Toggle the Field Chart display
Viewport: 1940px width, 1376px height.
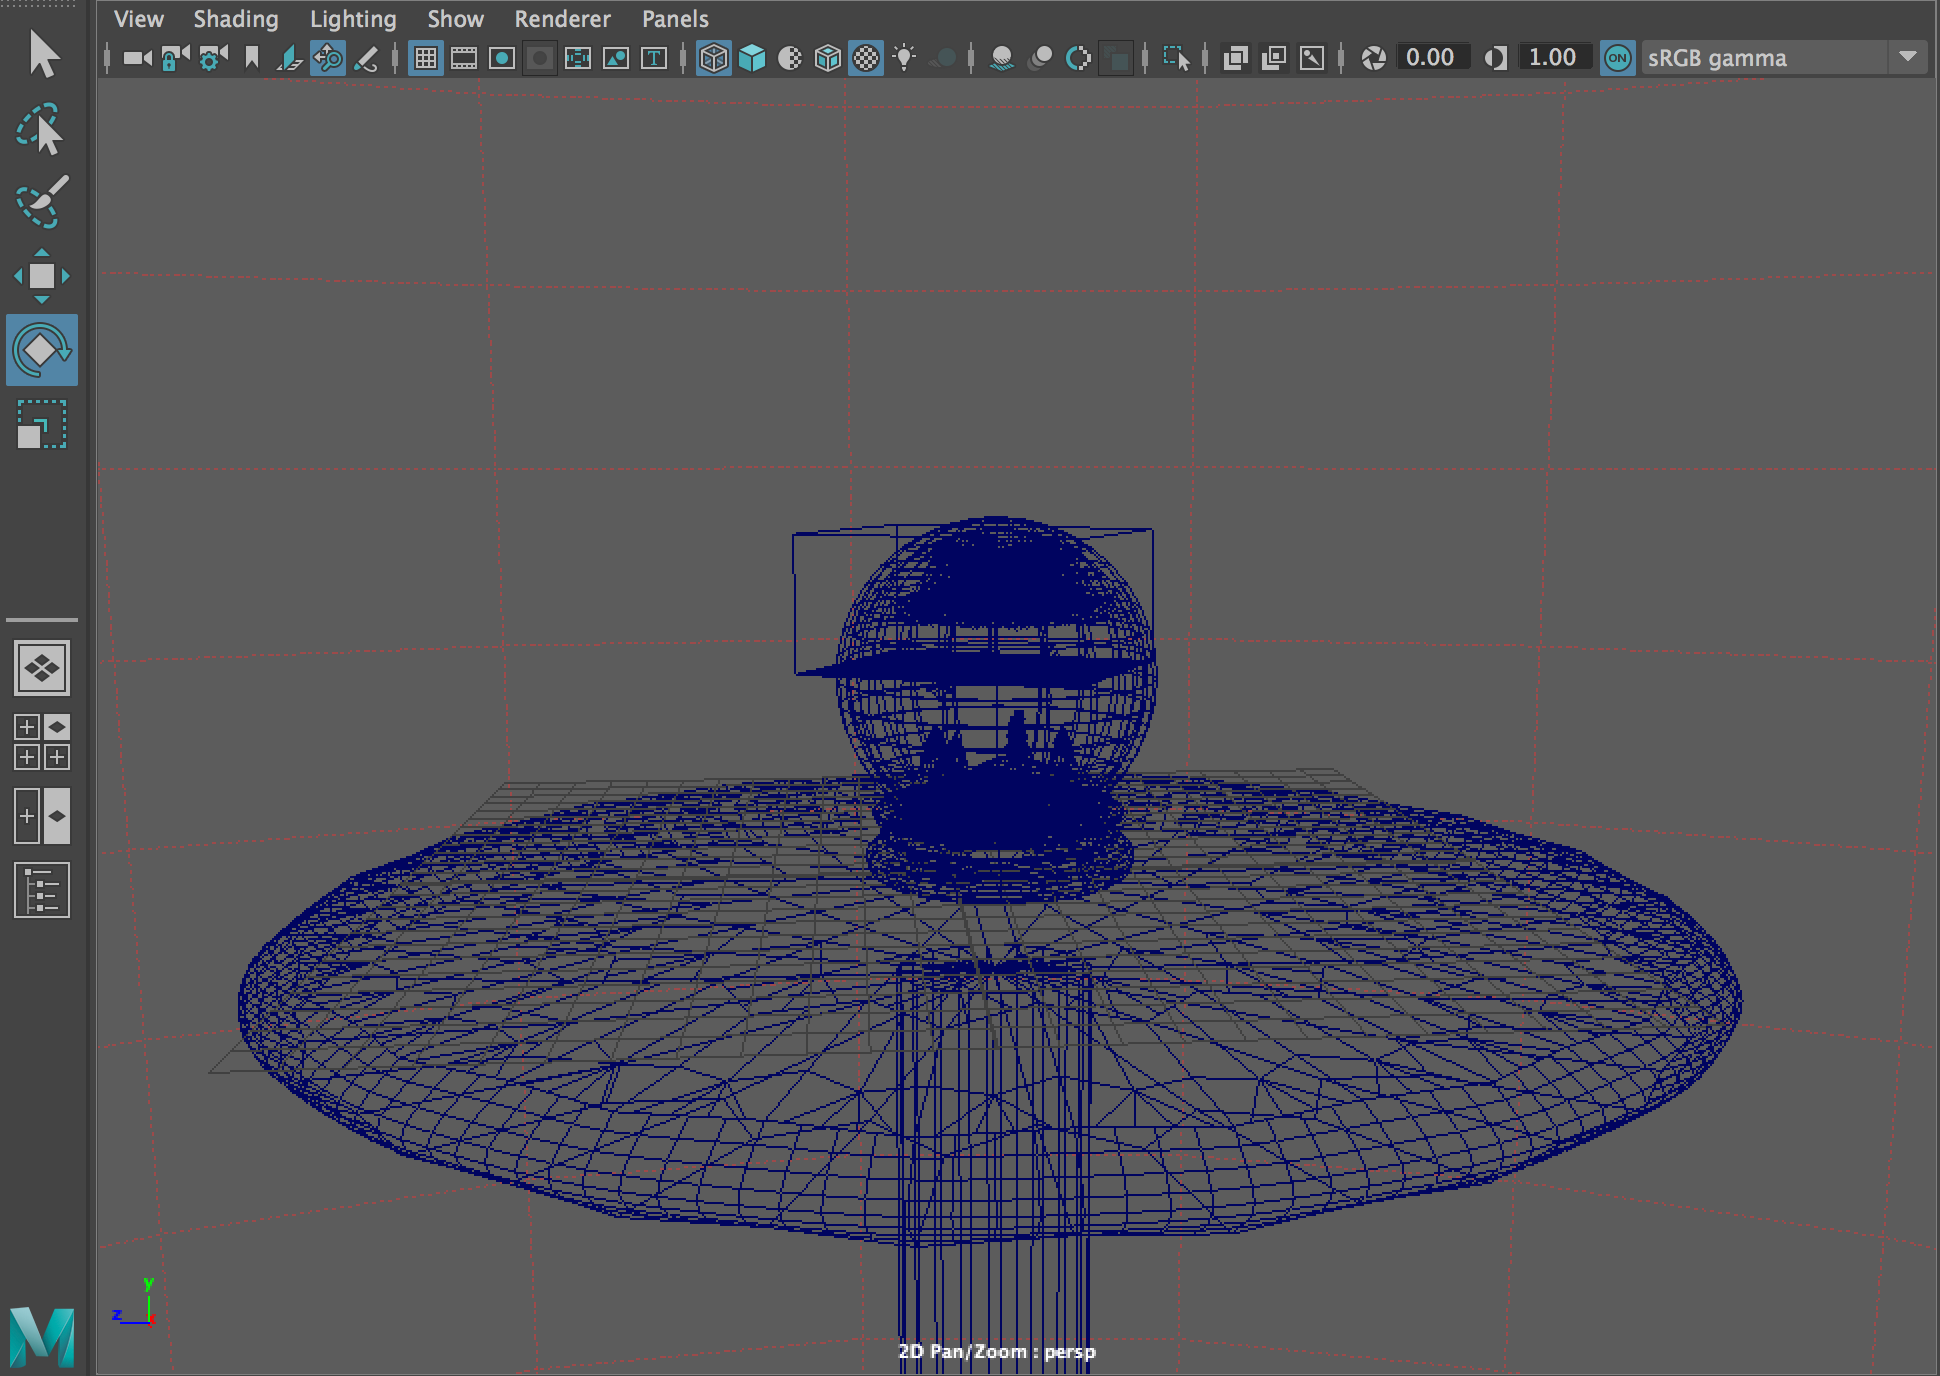(x=578, y=58)
